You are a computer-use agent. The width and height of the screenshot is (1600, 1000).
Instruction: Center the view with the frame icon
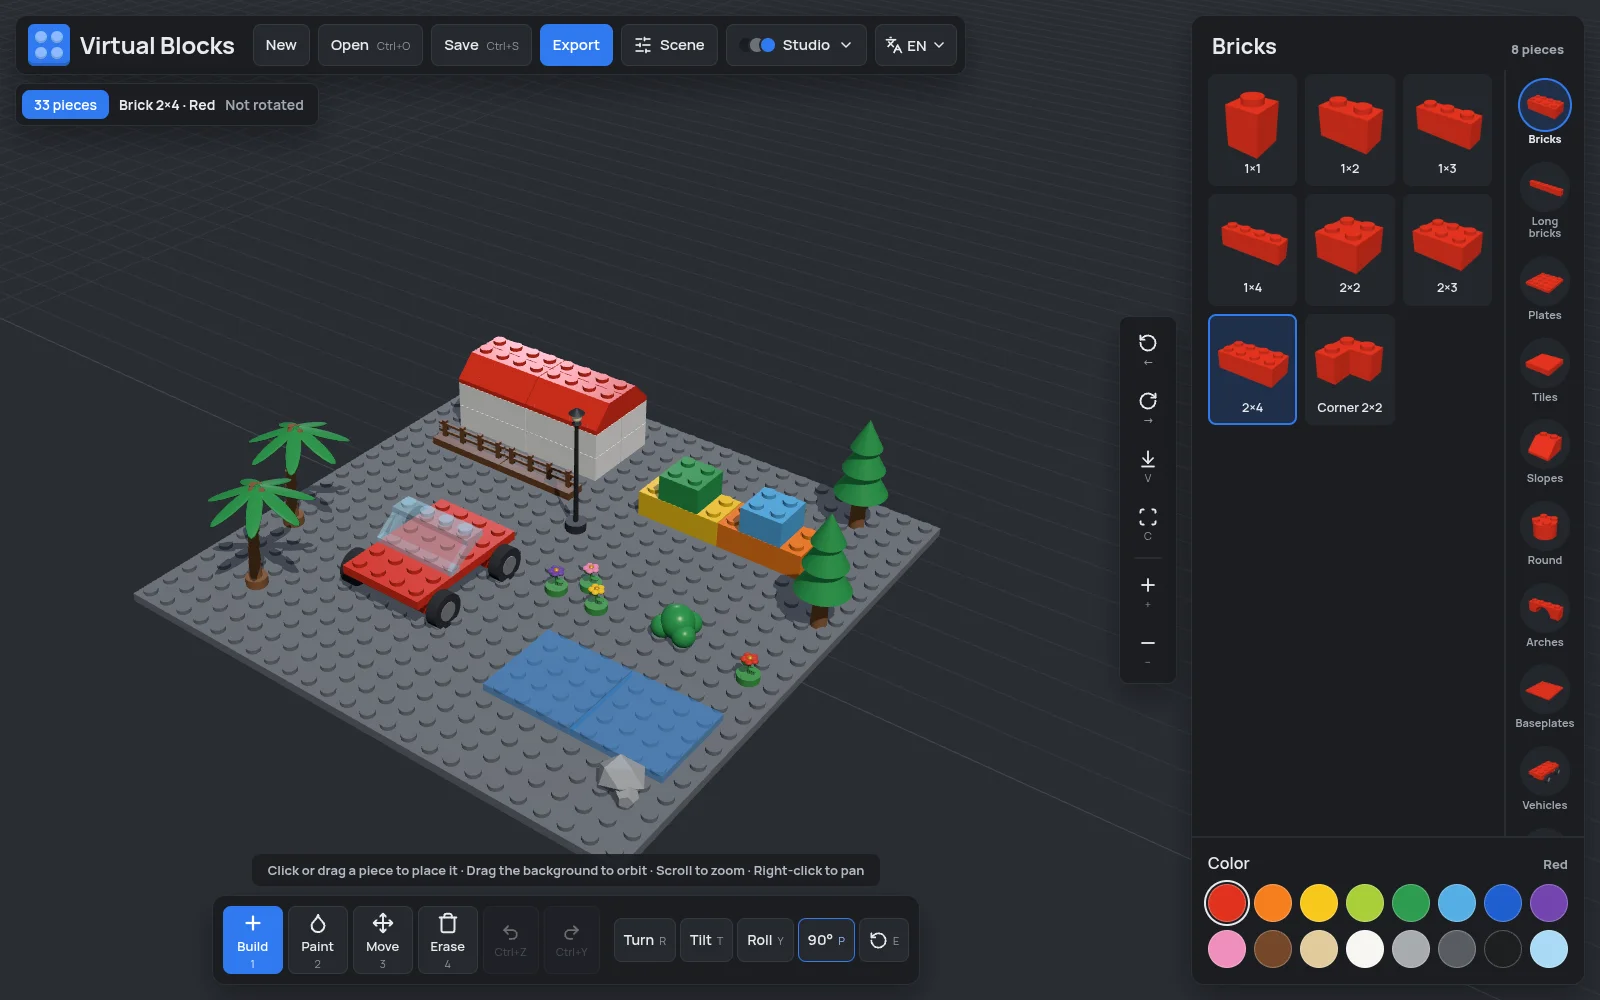tap(1148, 524)
